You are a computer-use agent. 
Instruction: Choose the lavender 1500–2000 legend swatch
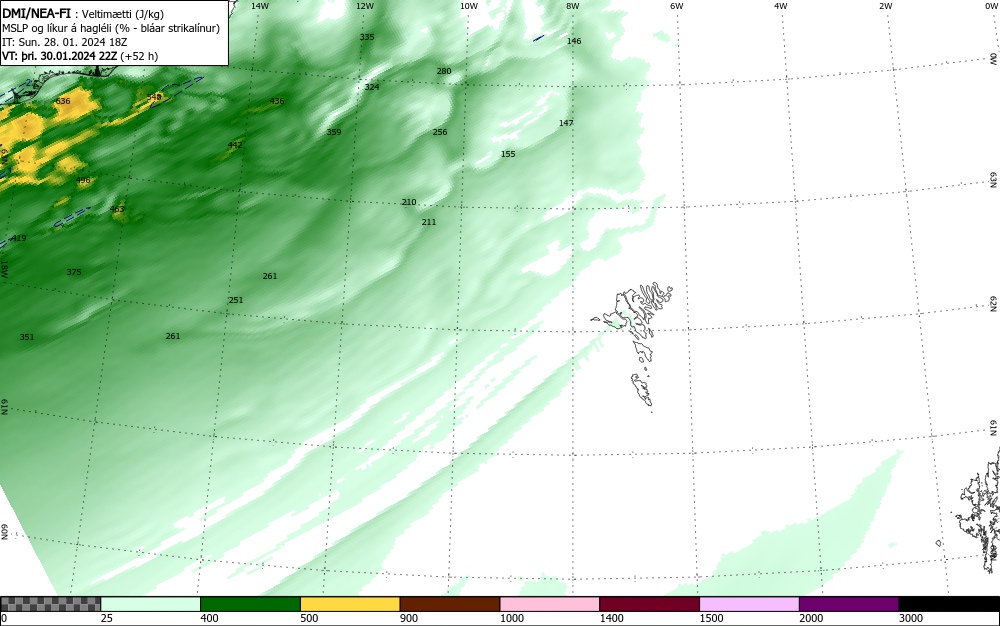point(749,604)
